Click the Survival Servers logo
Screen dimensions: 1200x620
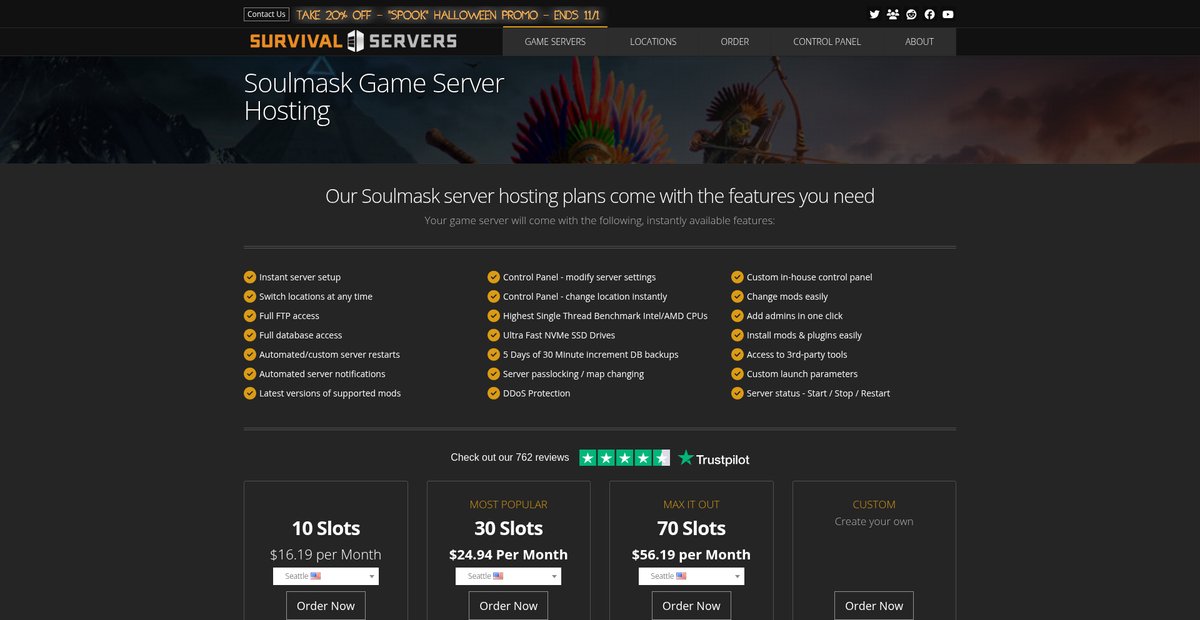353,41
